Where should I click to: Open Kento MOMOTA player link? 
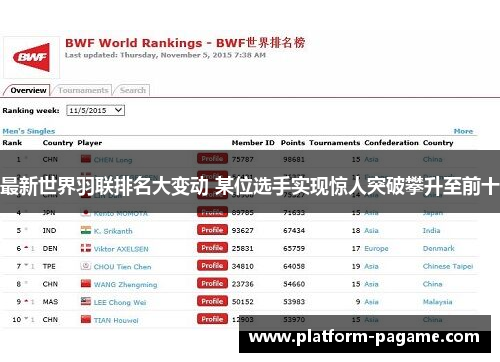tap(121, 213)
